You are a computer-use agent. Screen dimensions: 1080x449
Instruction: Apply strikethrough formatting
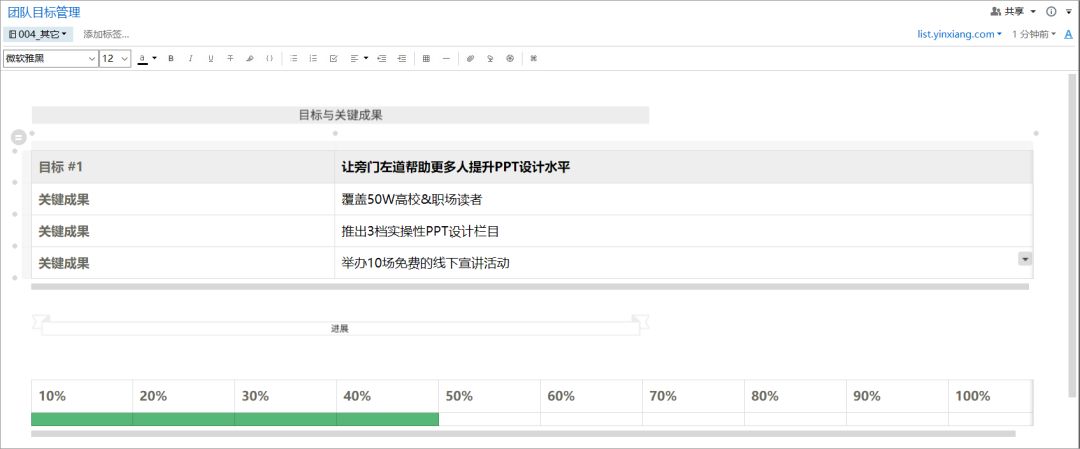tap(231, 59)
